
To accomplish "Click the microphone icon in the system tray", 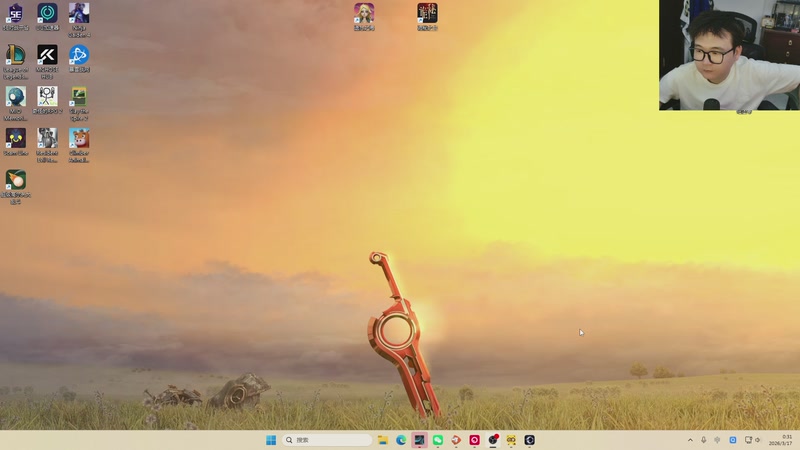I will pos(704,440).
